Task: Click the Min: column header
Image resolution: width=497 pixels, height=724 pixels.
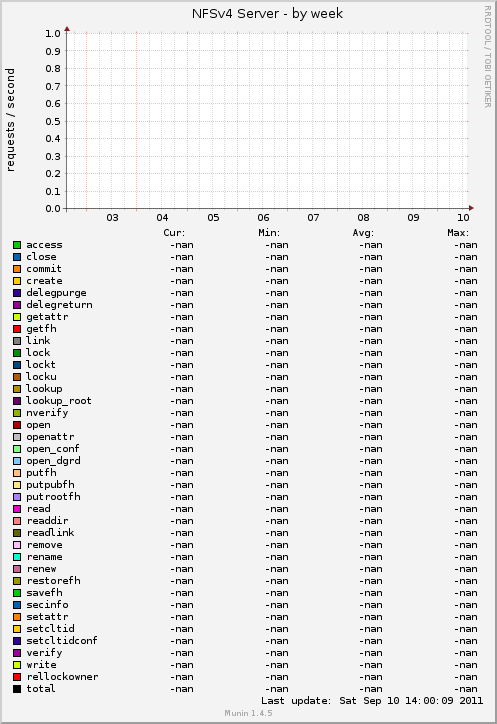Action: (x=269, y=233)
